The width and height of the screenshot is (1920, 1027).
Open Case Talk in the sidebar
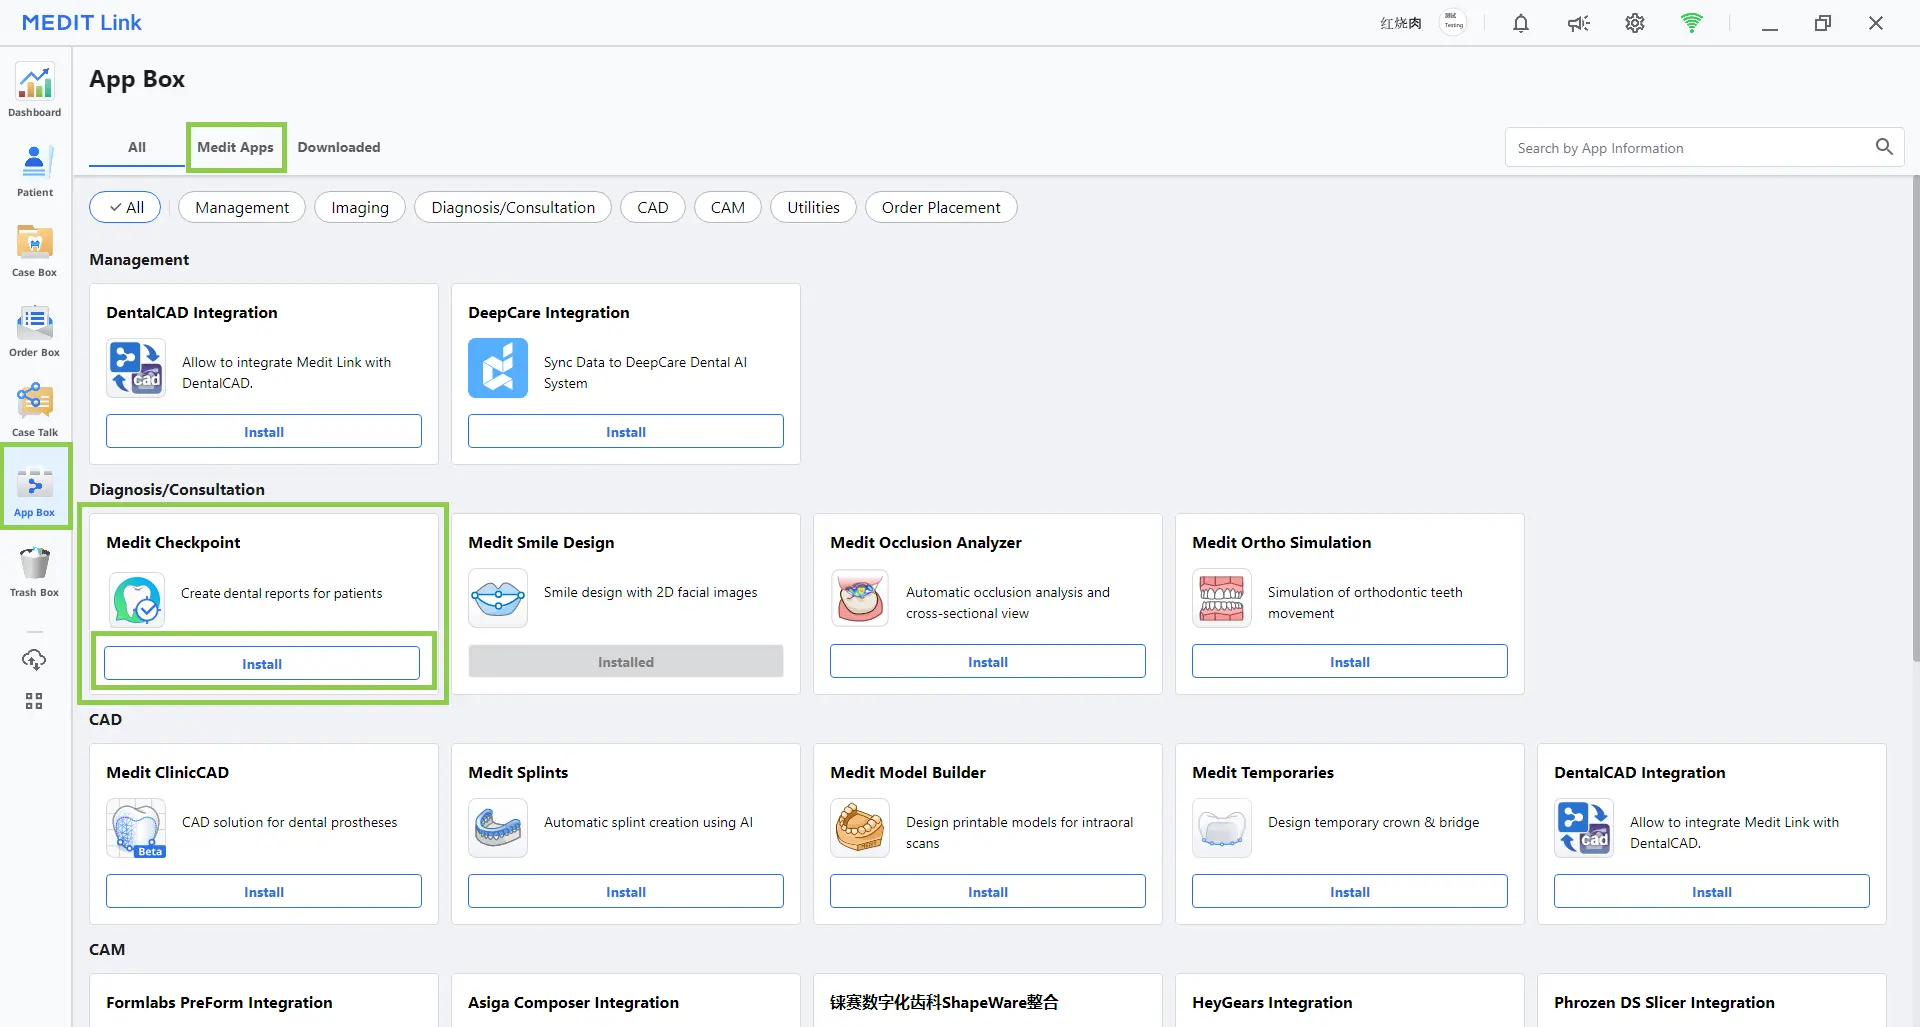pyautogui.click(x=35, y=410)
